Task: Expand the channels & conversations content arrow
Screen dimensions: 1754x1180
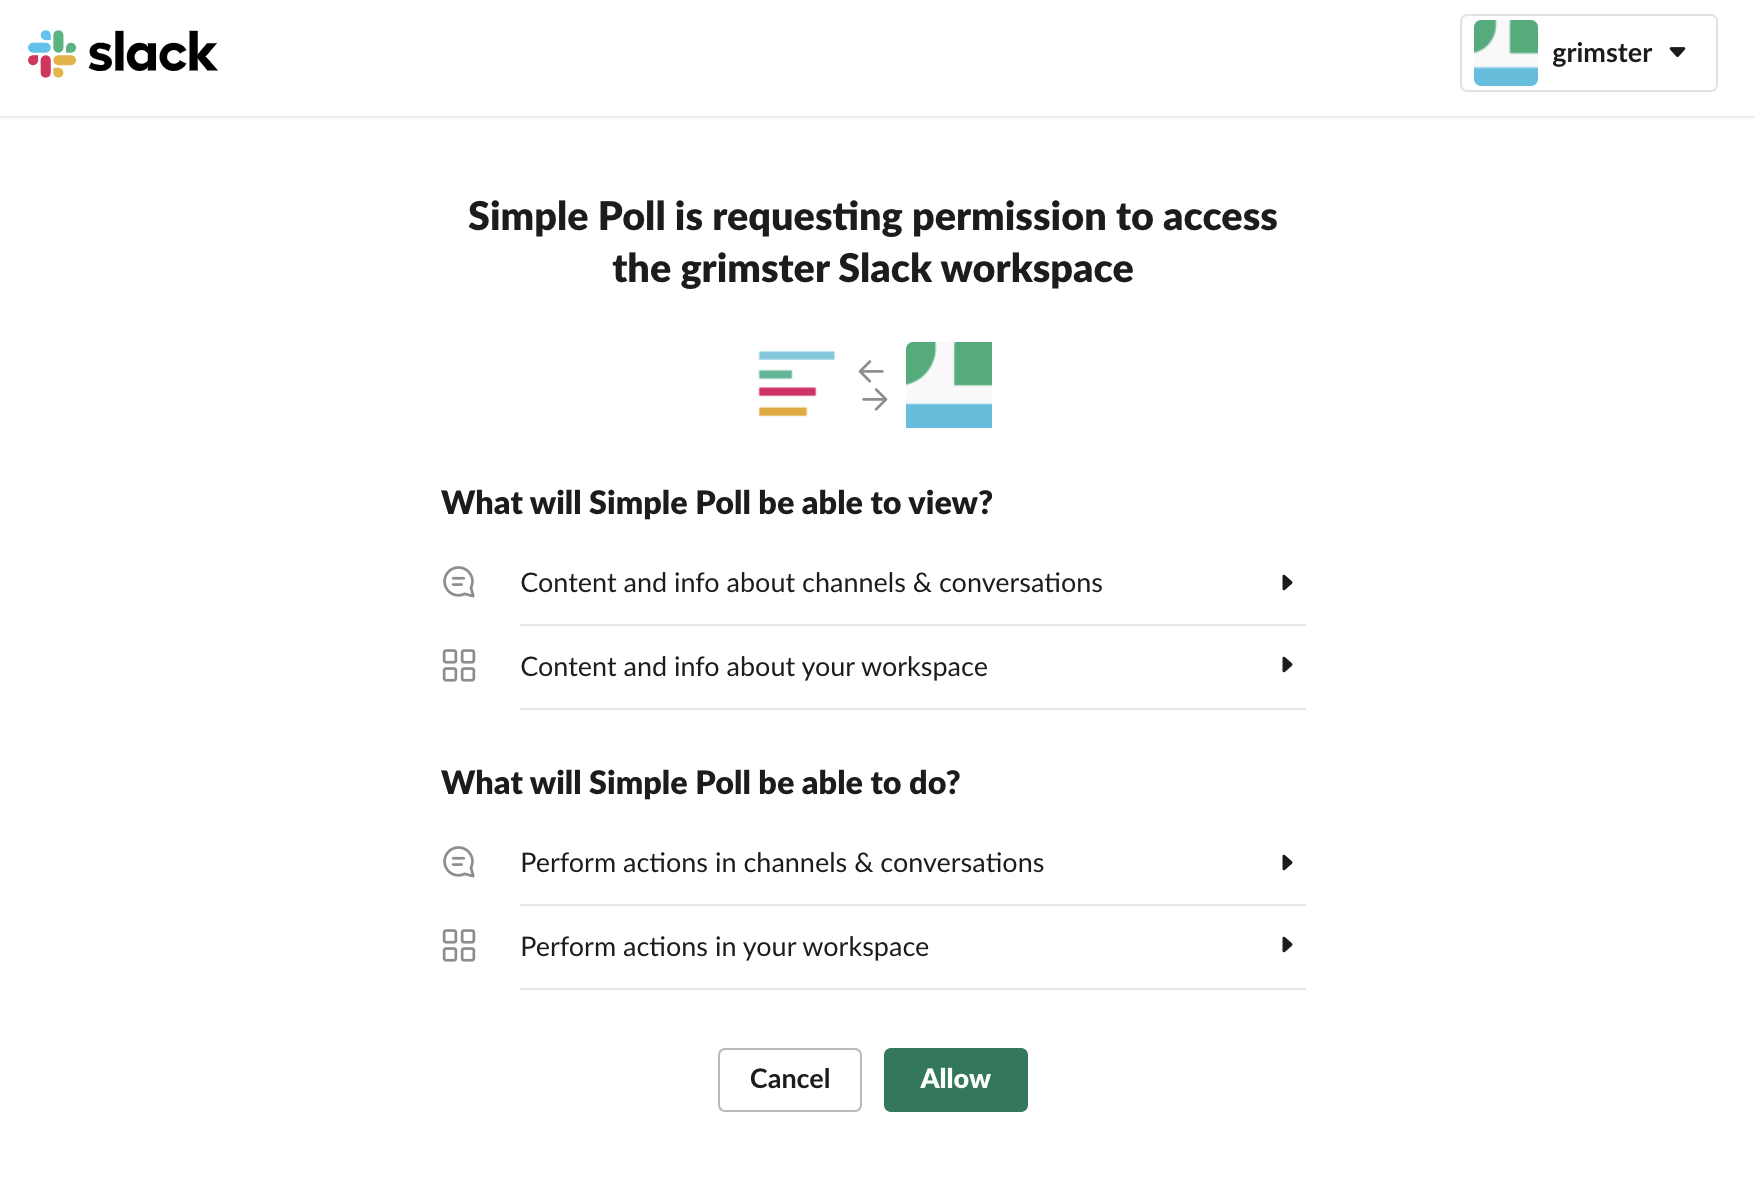Action: pyautogui.click(x=1287, y=582)
